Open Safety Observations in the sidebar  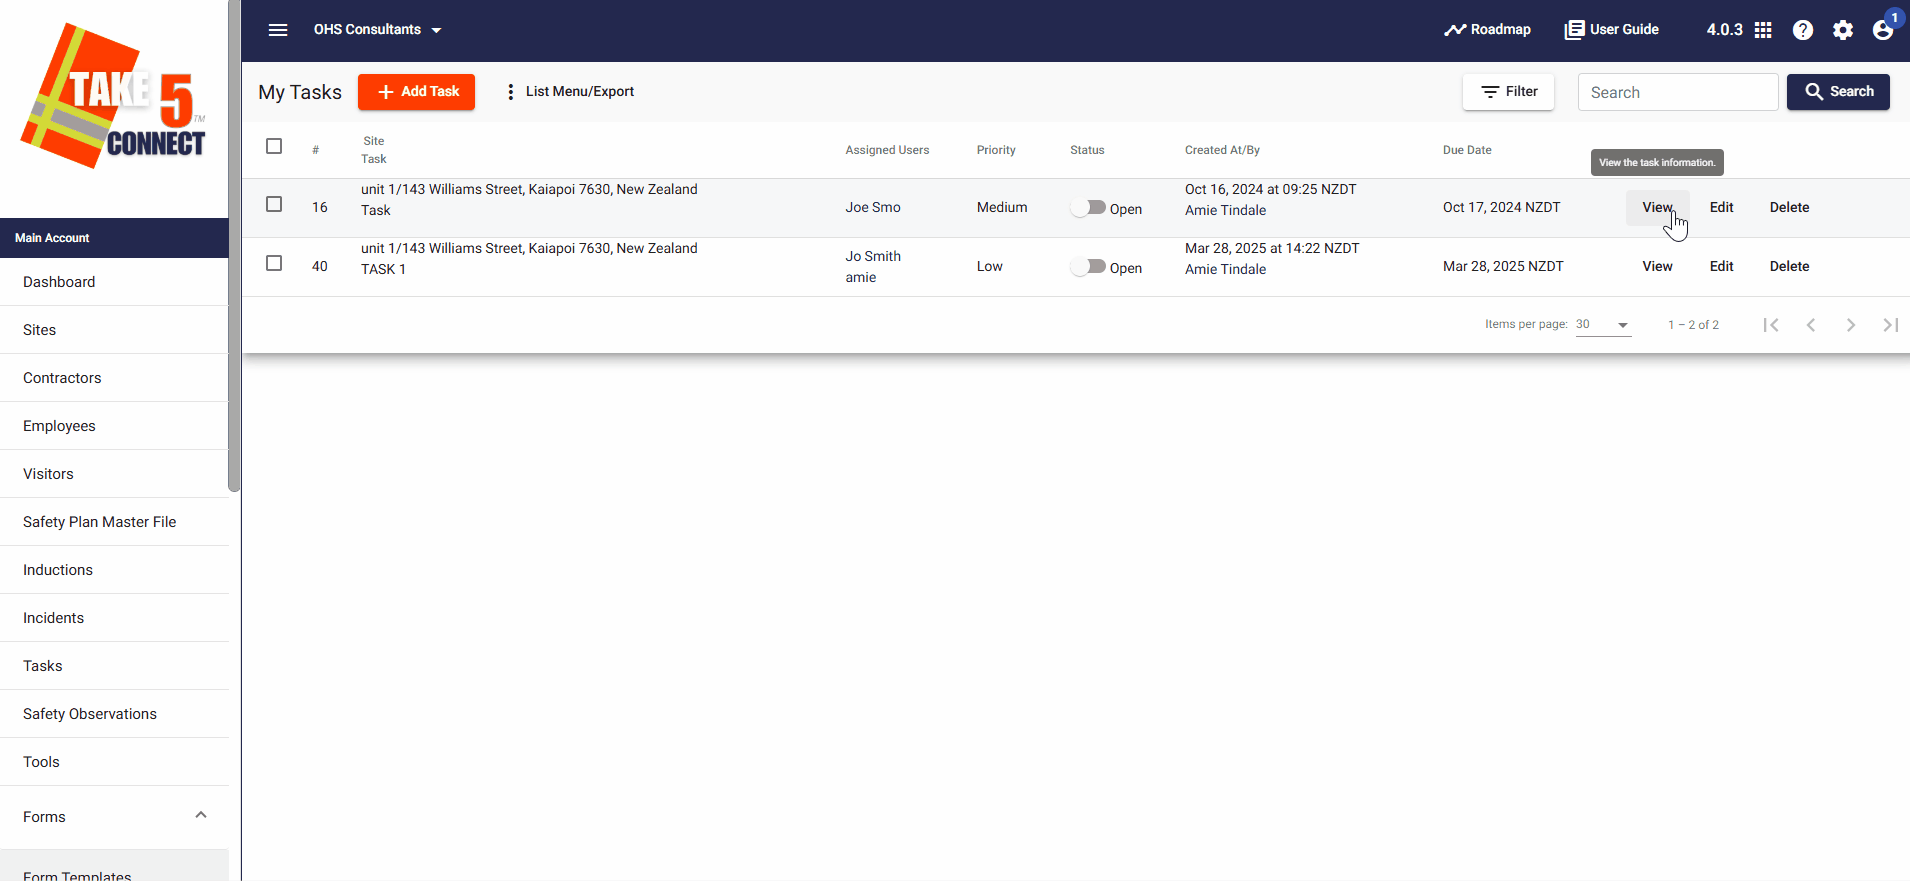[x=114, y=714]
